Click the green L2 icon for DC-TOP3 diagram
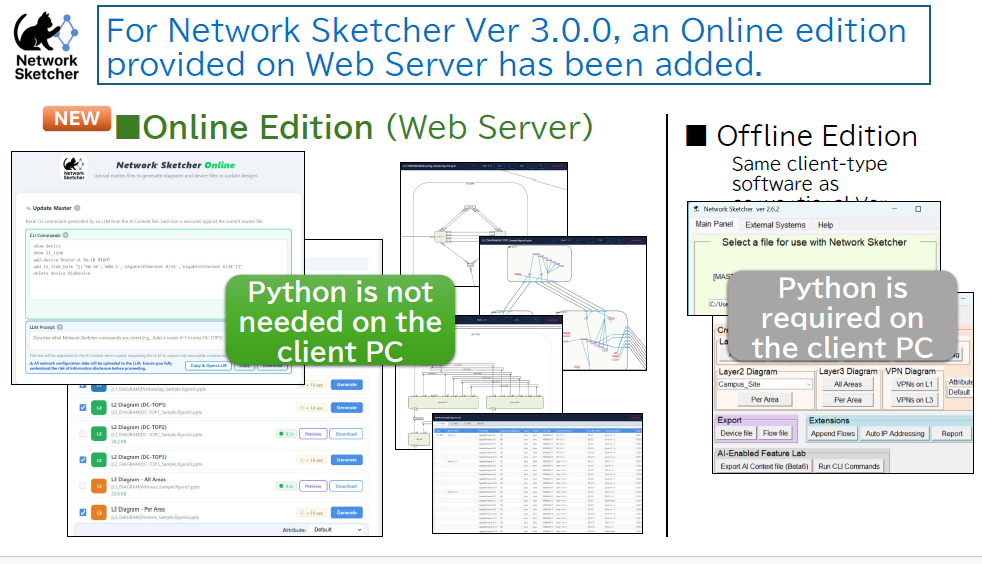 click(x=99, y=460)
